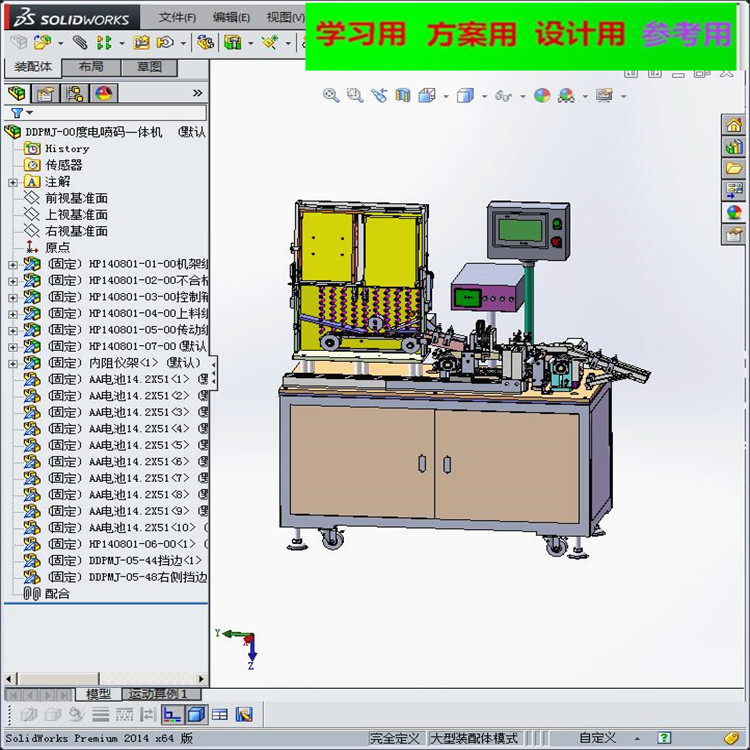Open SolidWorks Resources home icon in task pane
The image size is (750, 750).
pyautogui.click(x=733, y=125)
